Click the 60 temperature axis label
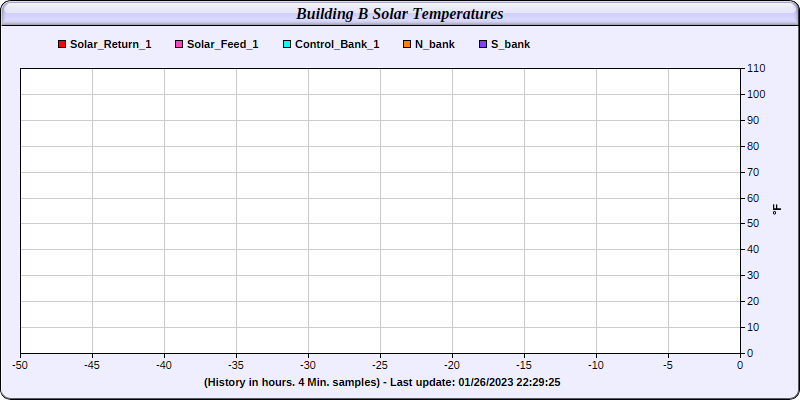The image size is (800, 400). [x=753, y=198]
